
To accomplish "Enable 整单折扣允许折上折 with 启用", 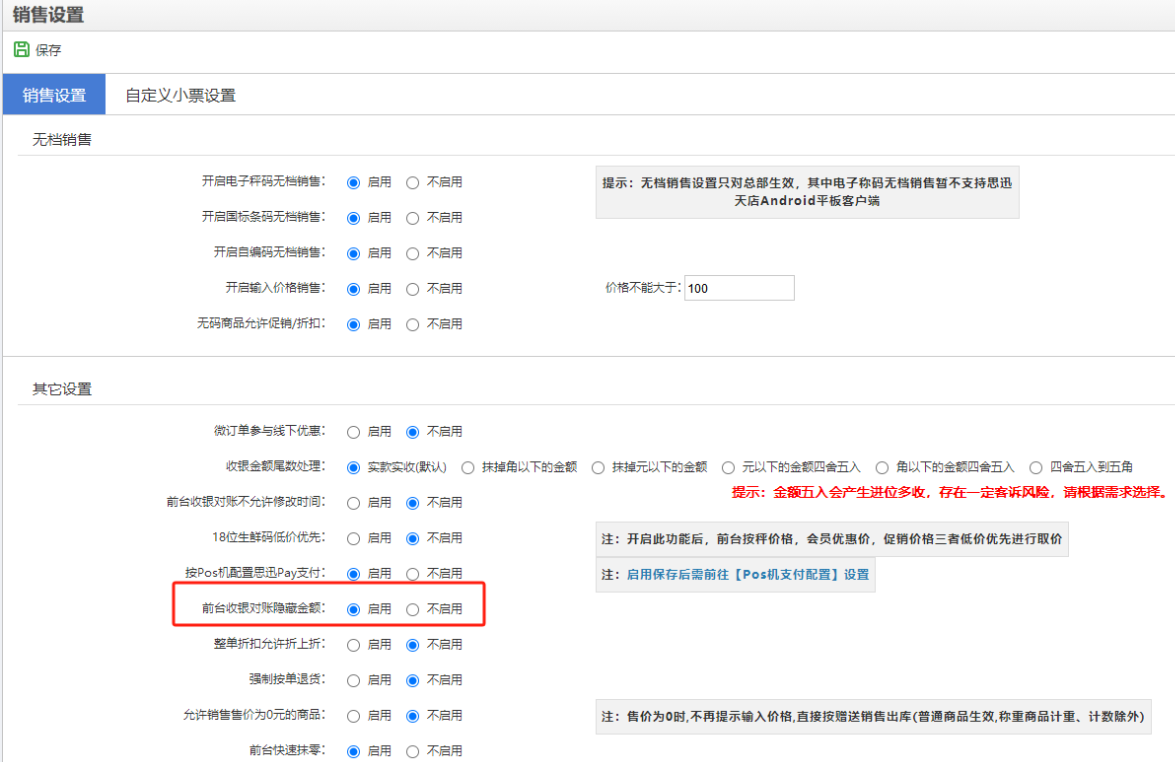I will point(353,644).
